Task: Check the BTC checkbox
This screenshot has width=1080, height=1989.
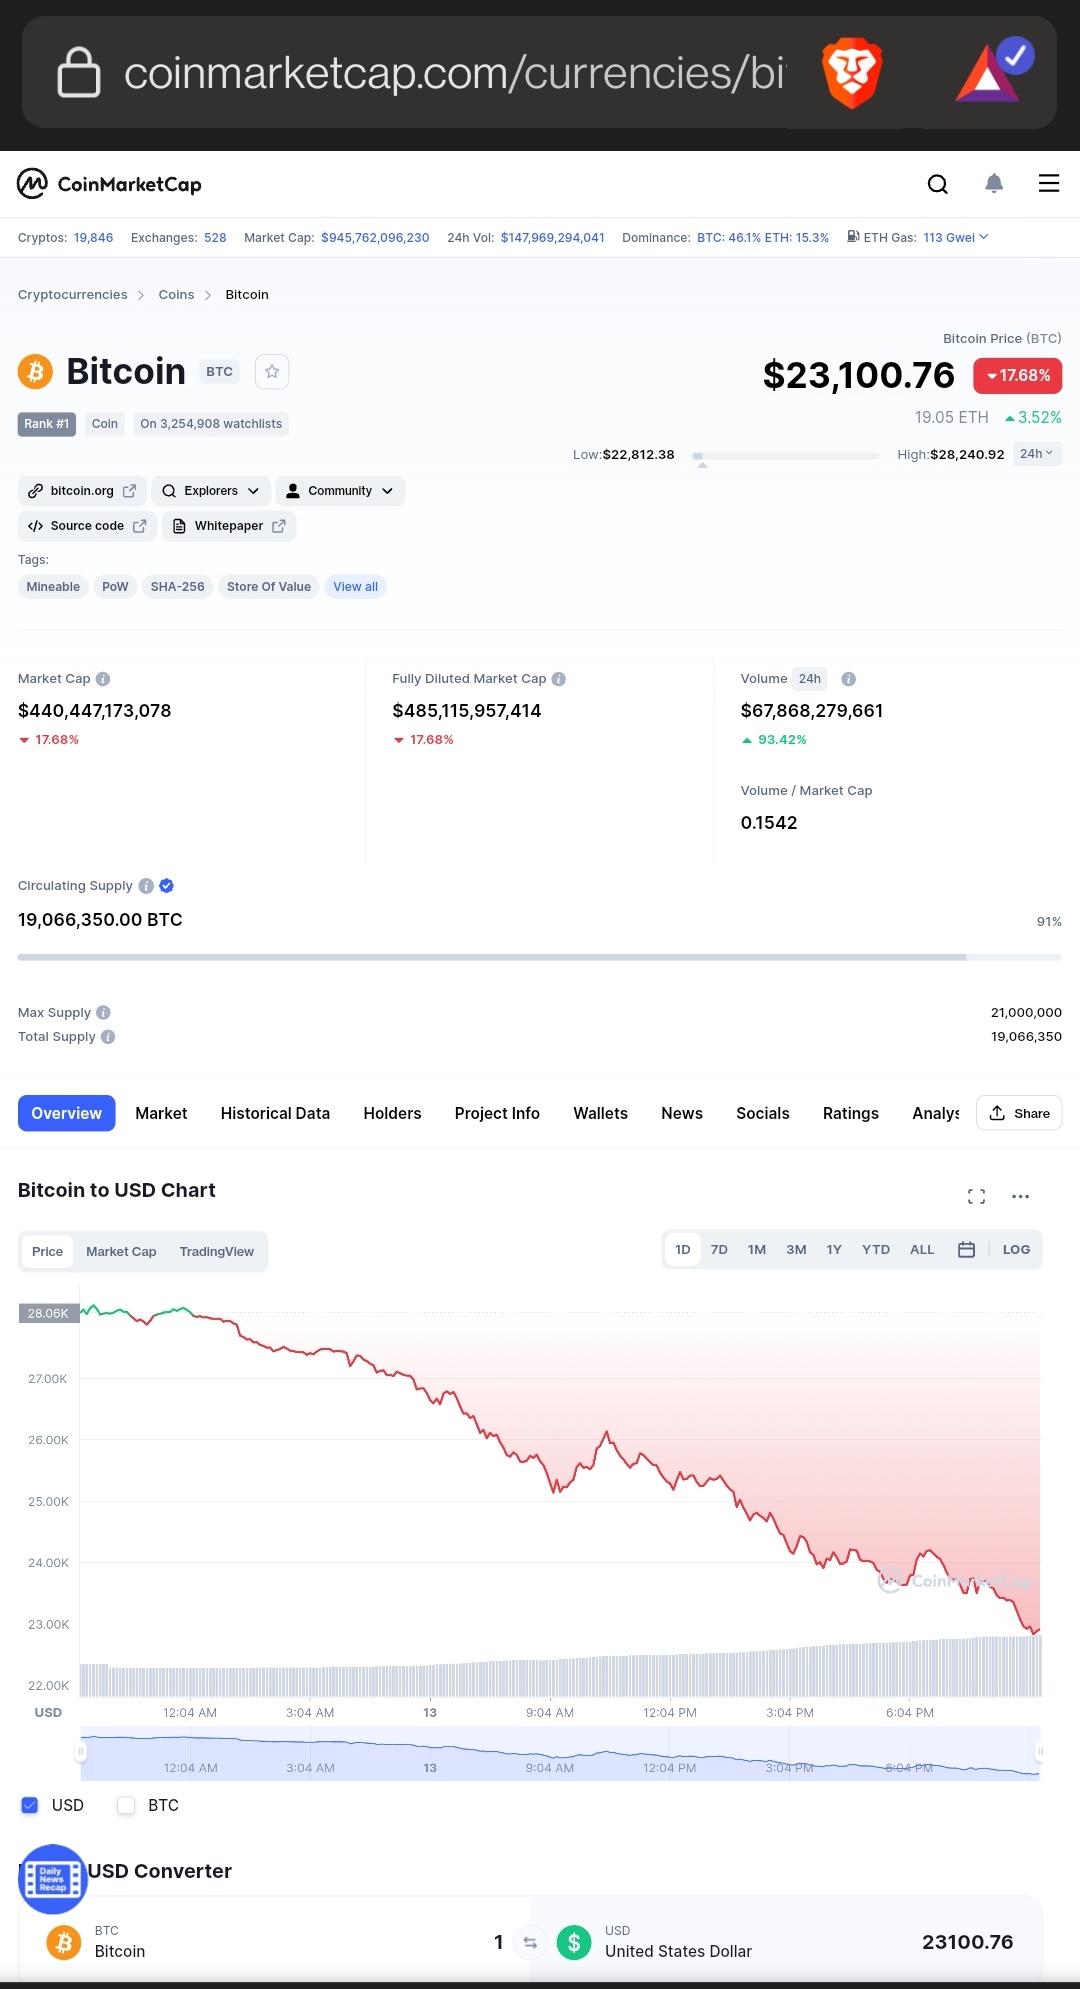Action: click(126, 1805)
